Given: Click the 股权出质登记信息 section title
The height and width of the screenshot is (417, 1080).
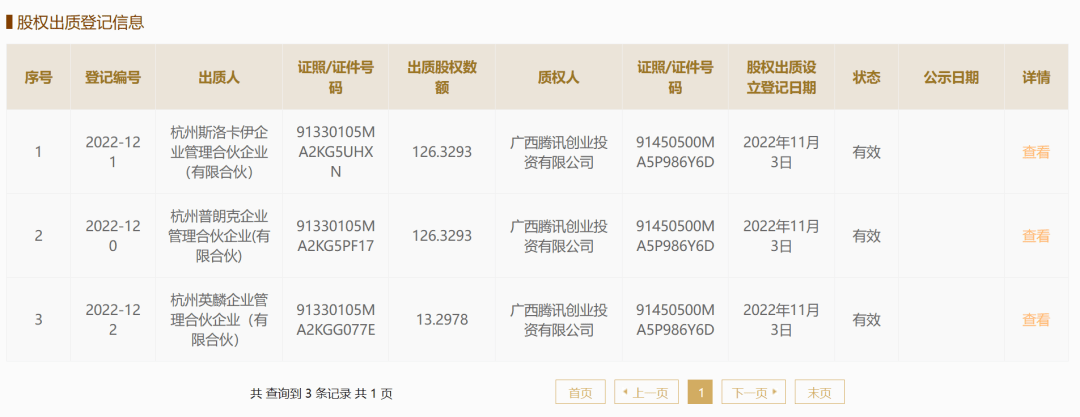Looking at the screenshot, I should point(80,22).
